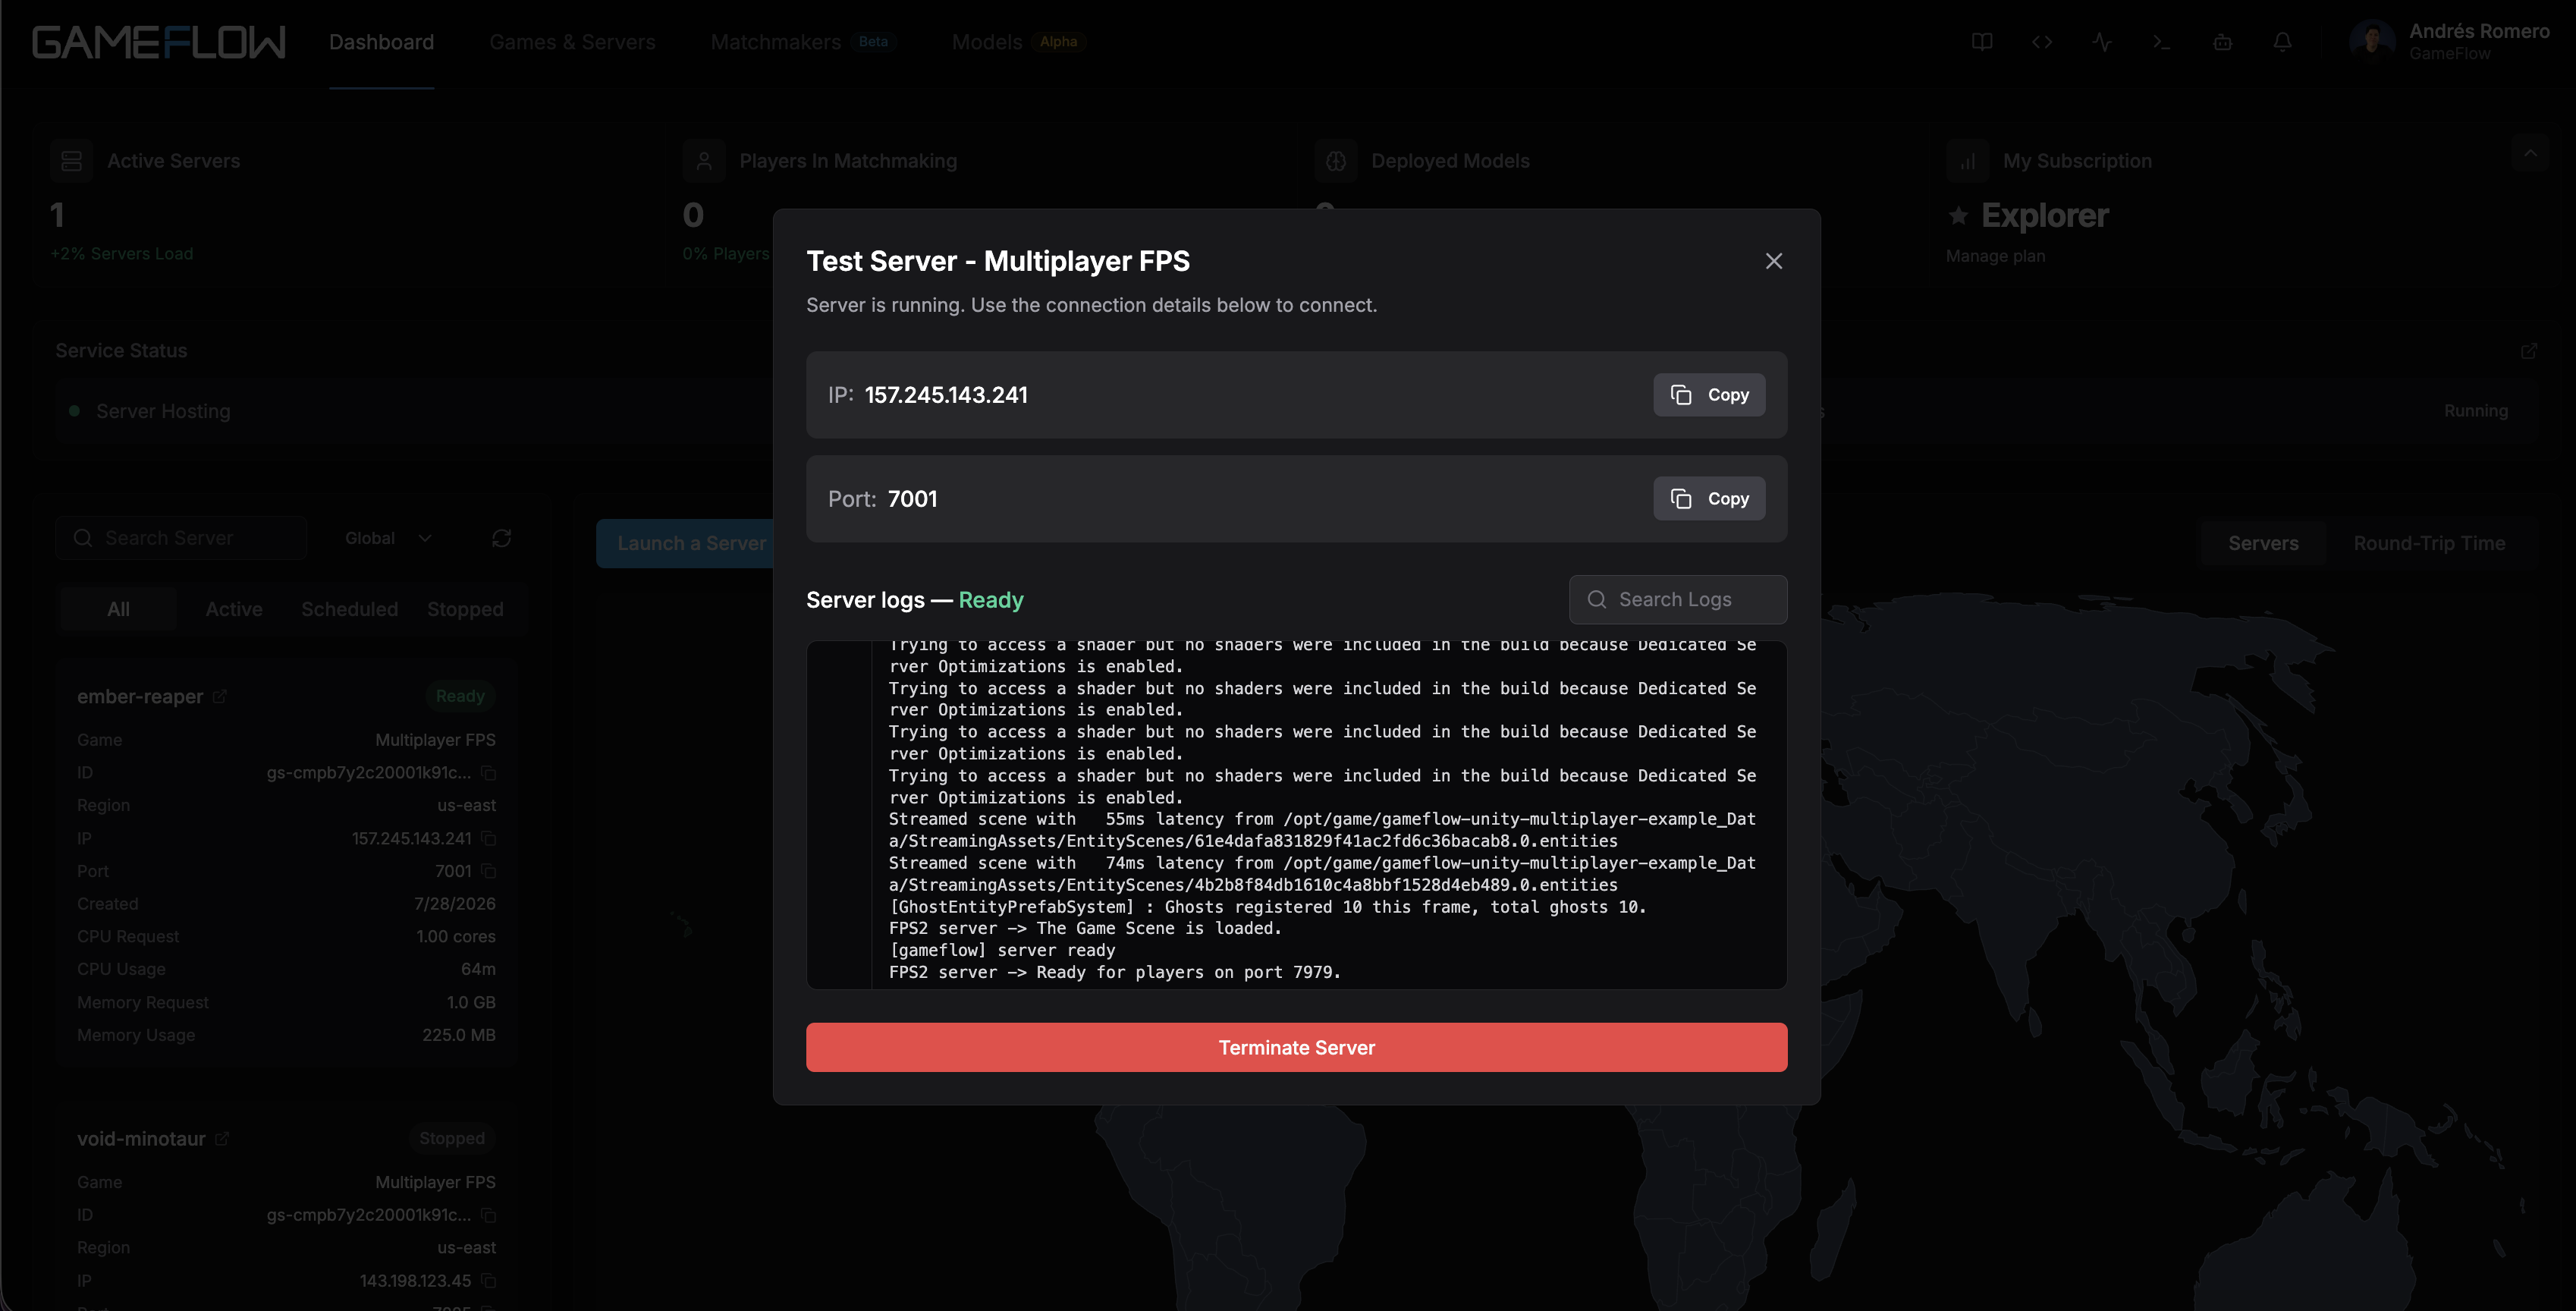Screen dimensions: 2576x1311
Task: Open the notifications bell
Action: 2282,42
